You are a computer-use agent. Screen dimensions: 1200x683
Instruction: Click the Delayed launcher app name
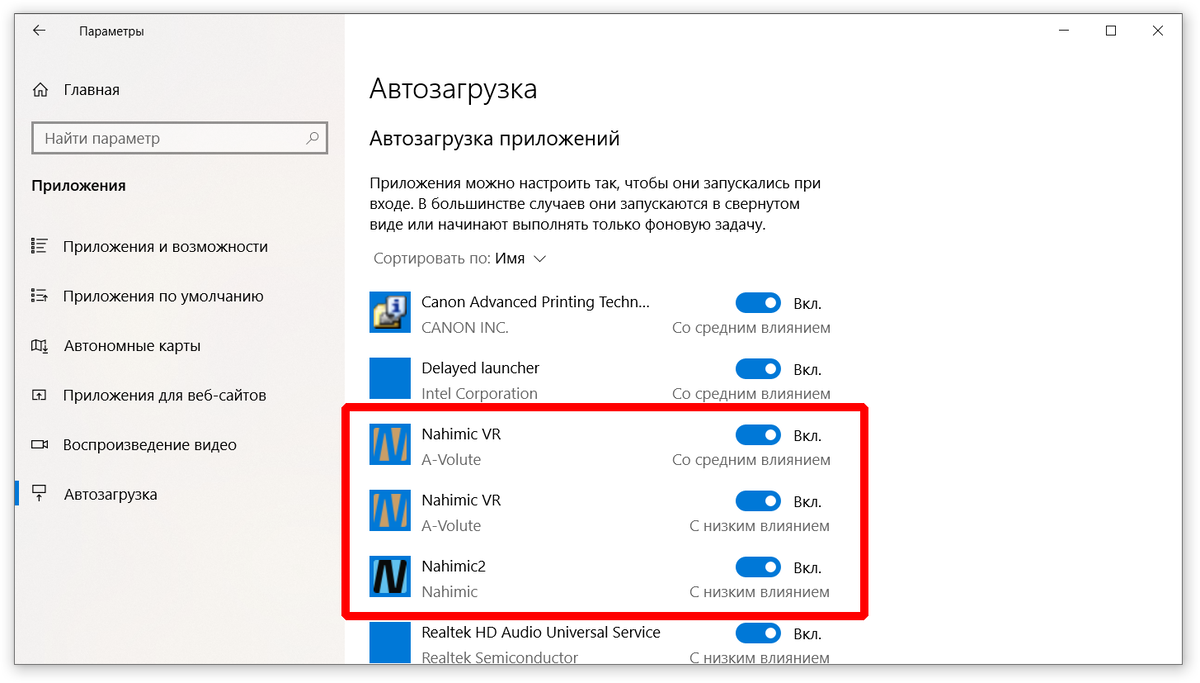[481, 368]
